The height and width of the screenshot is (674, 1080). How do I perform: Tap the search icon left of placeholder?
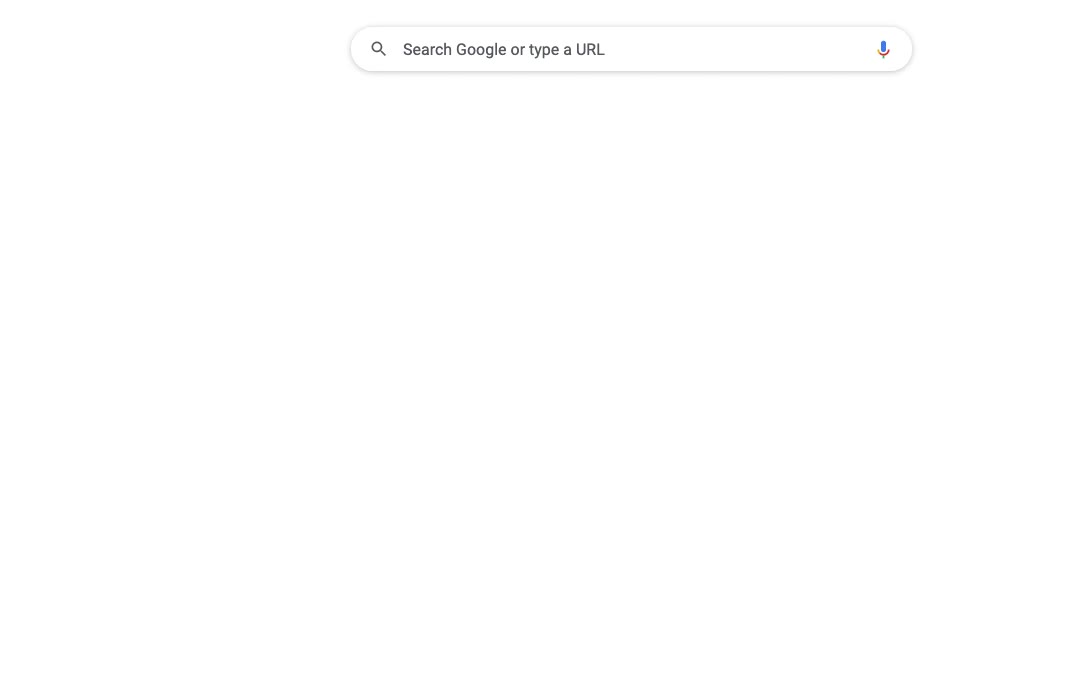[x=378, y=49]
